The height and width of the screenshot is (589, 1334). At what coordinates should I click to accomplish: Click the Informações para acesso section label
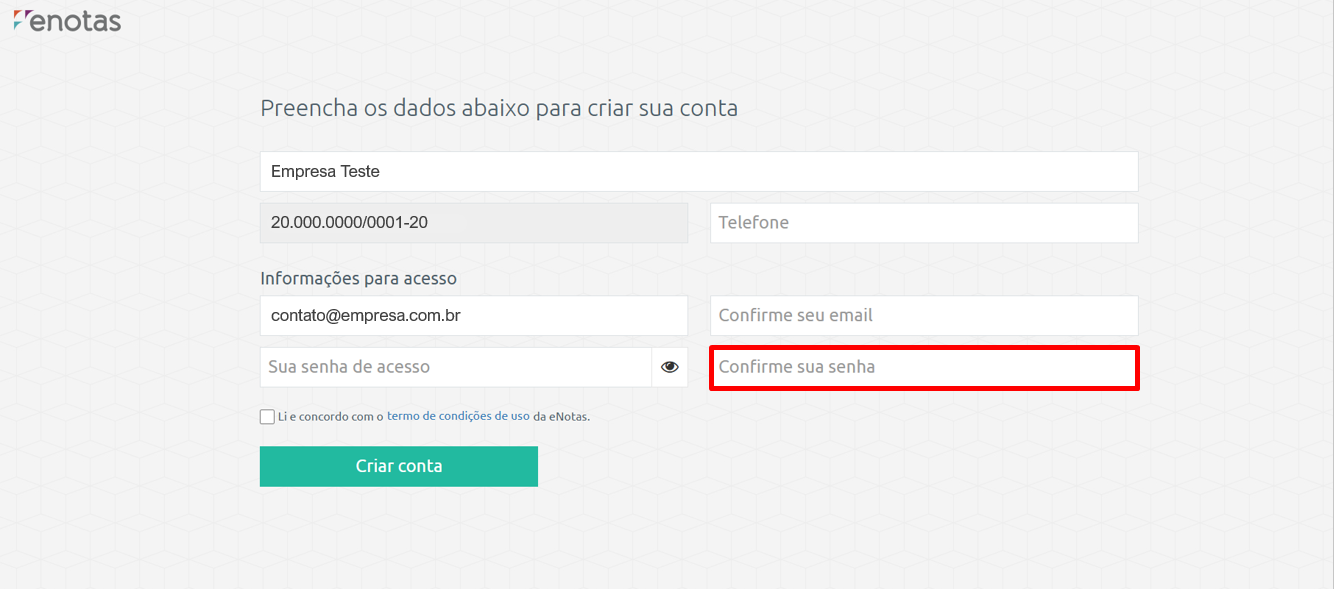[358, 278]
